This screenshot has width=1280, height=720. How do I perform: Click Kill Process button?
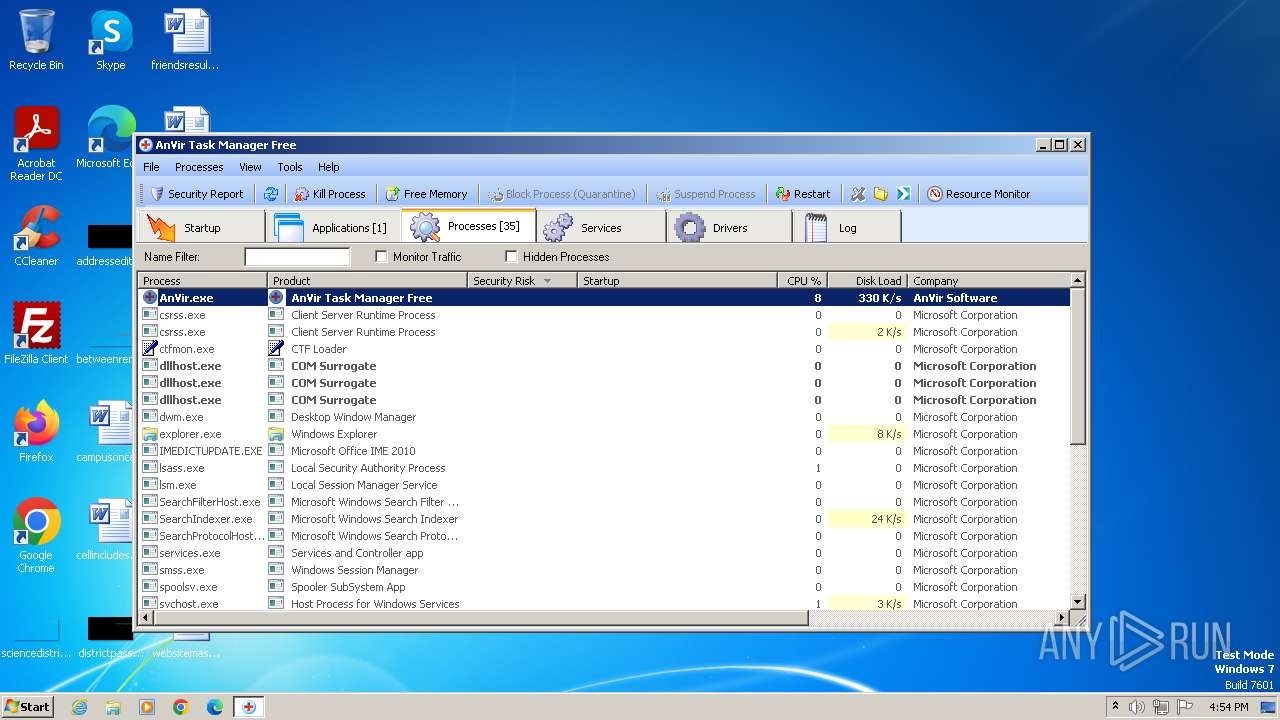[x=331, y=194]
